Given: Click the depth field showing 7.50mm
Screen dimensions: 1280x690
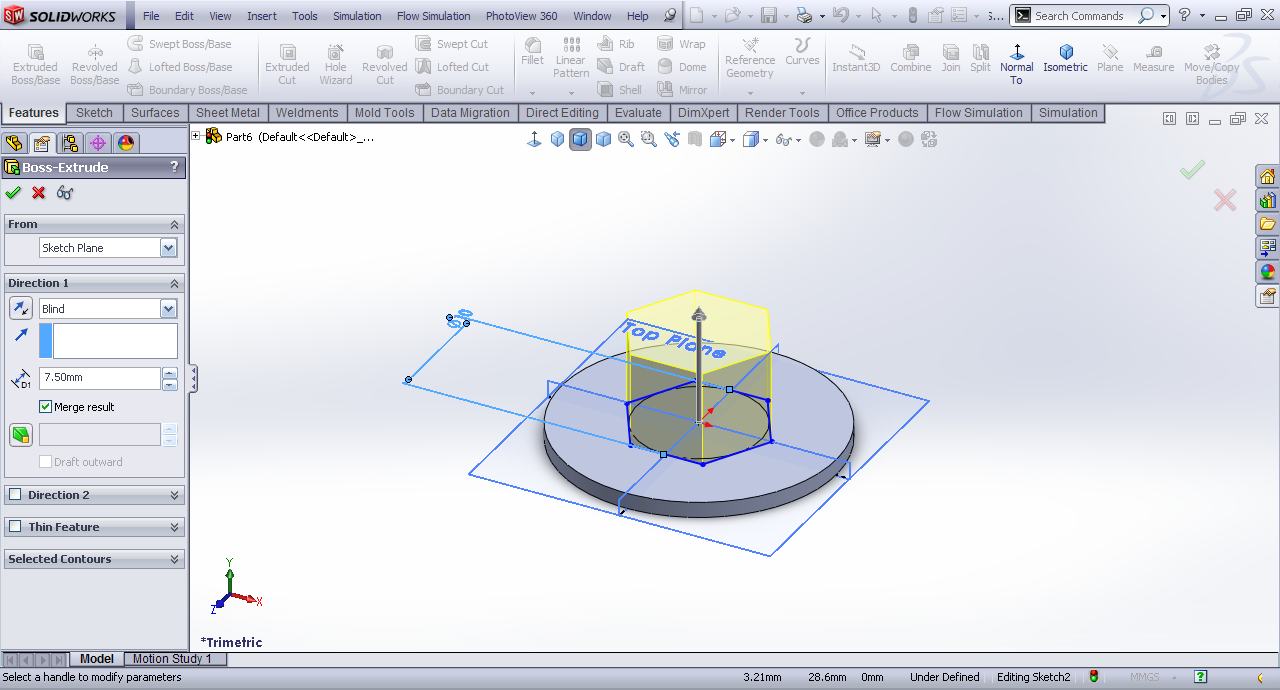Looking at the screenshot, I should coord(100,378).
